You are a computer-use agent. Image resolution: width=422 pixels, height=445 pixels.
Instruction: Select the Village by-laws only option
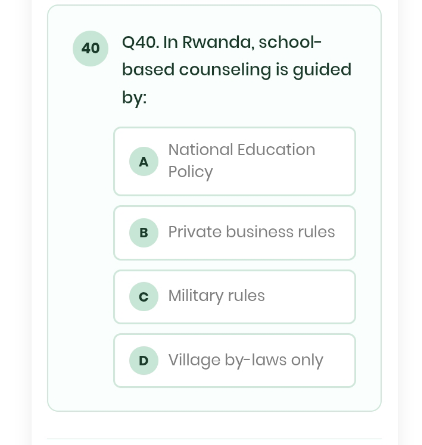click(235, 360)
